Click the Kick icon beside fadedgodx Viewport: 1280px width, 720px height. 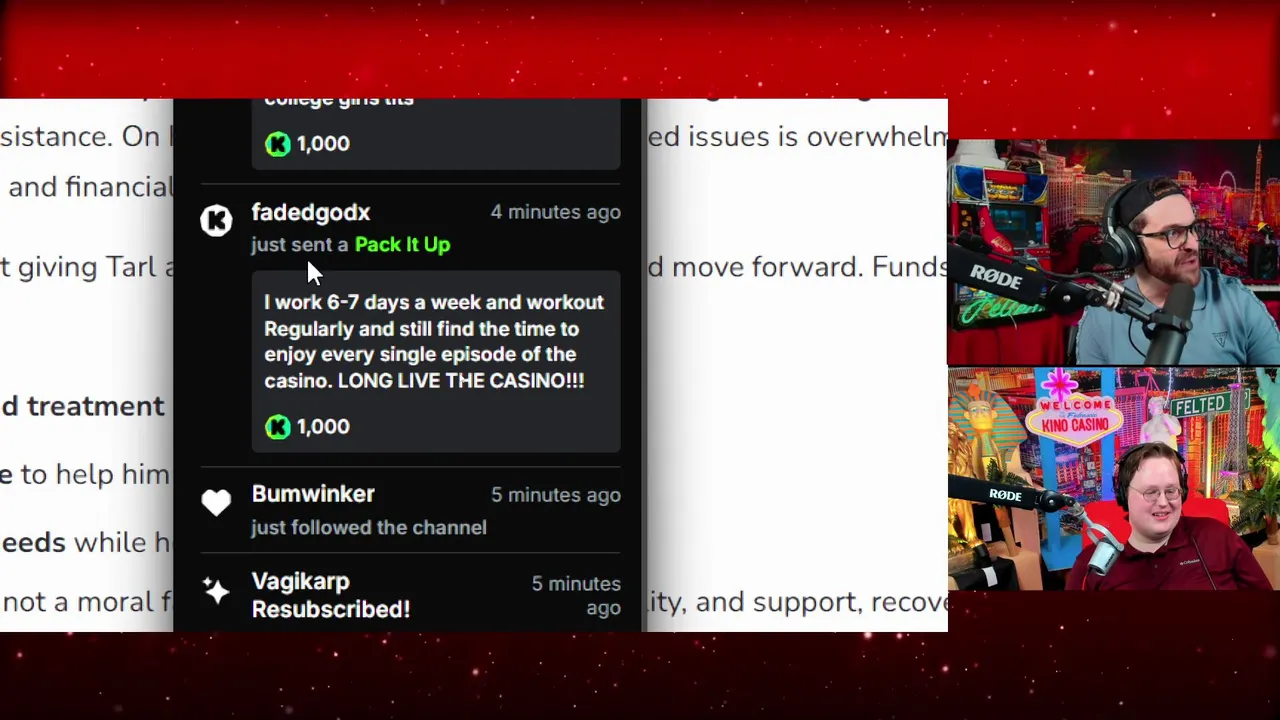[216, 220]
